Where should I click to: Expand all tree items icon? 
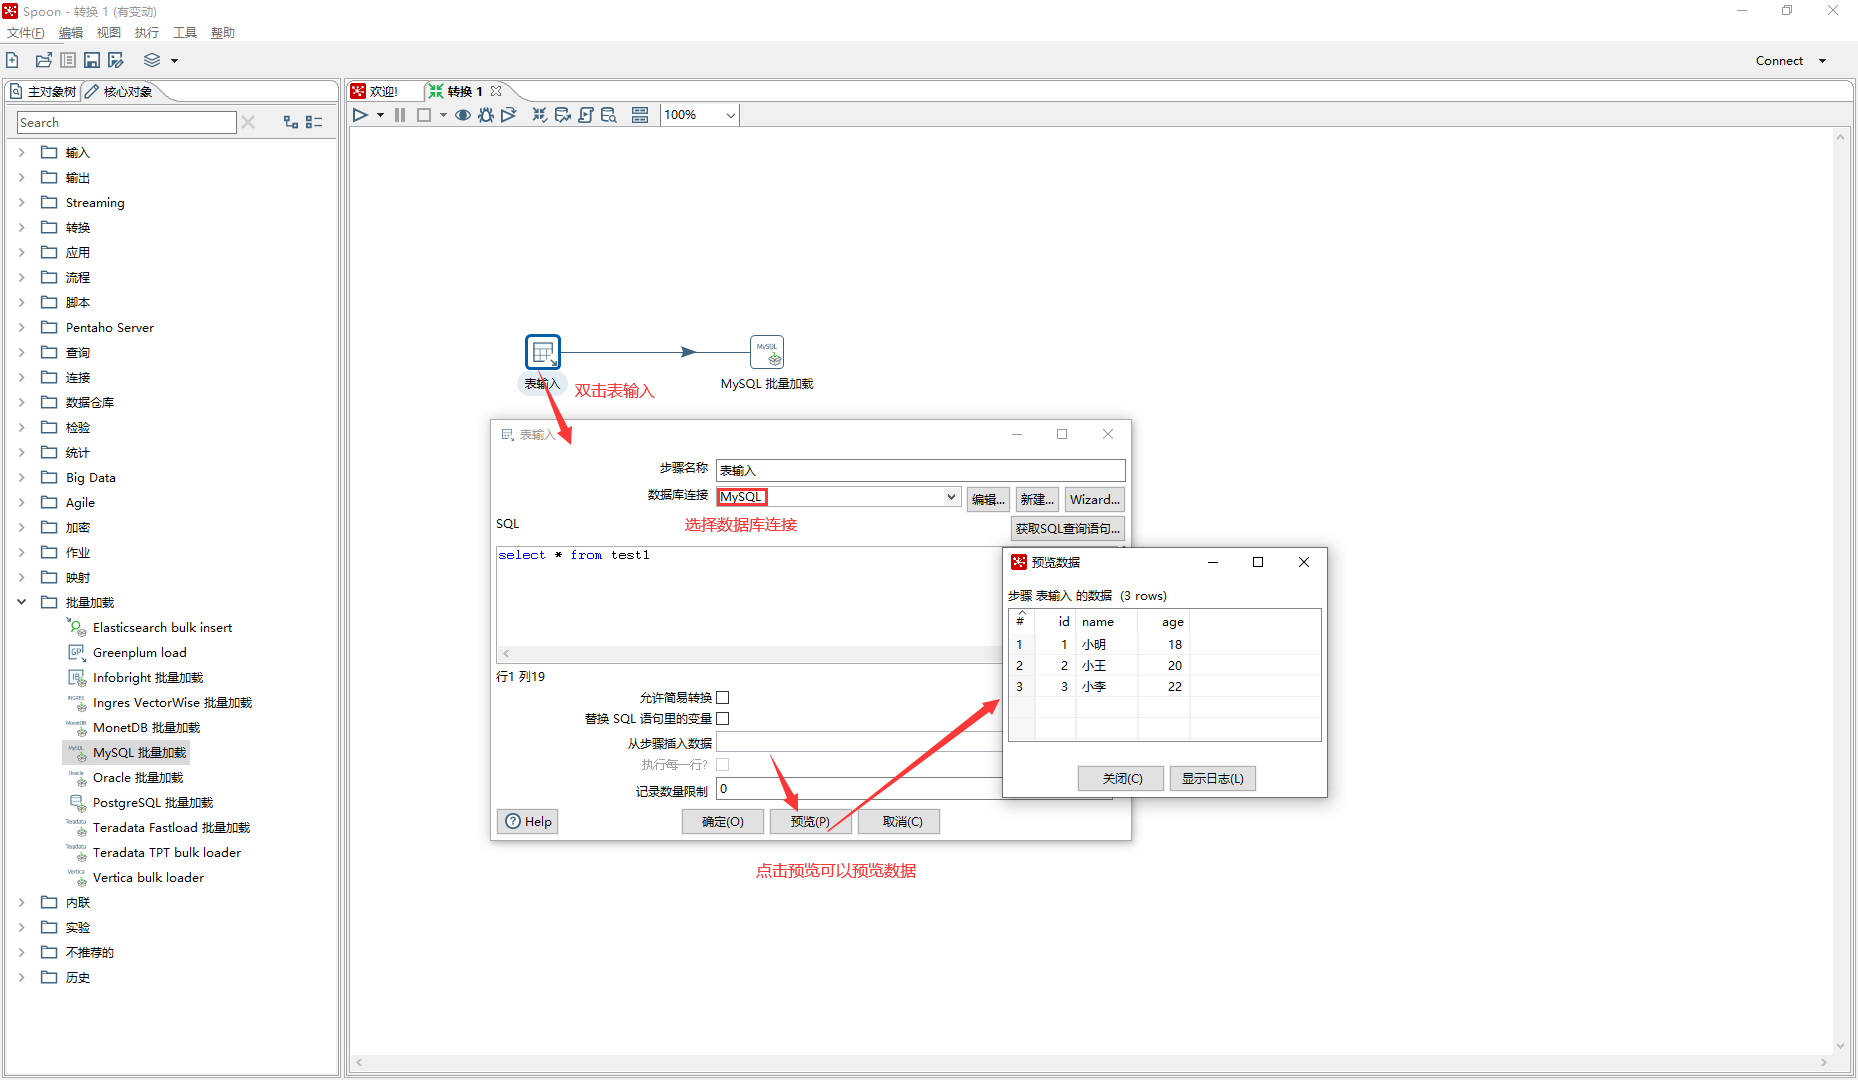coord(291,122)
